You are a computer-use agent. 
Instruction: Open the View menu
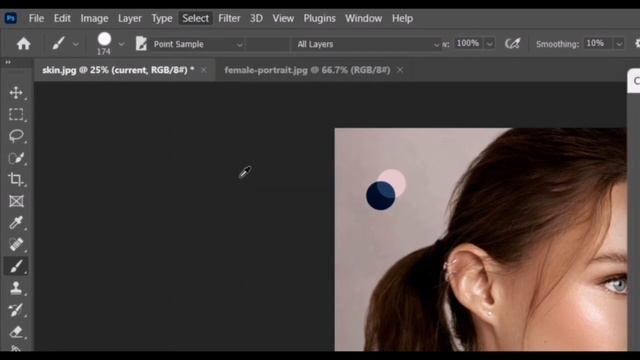pos(283,18)
